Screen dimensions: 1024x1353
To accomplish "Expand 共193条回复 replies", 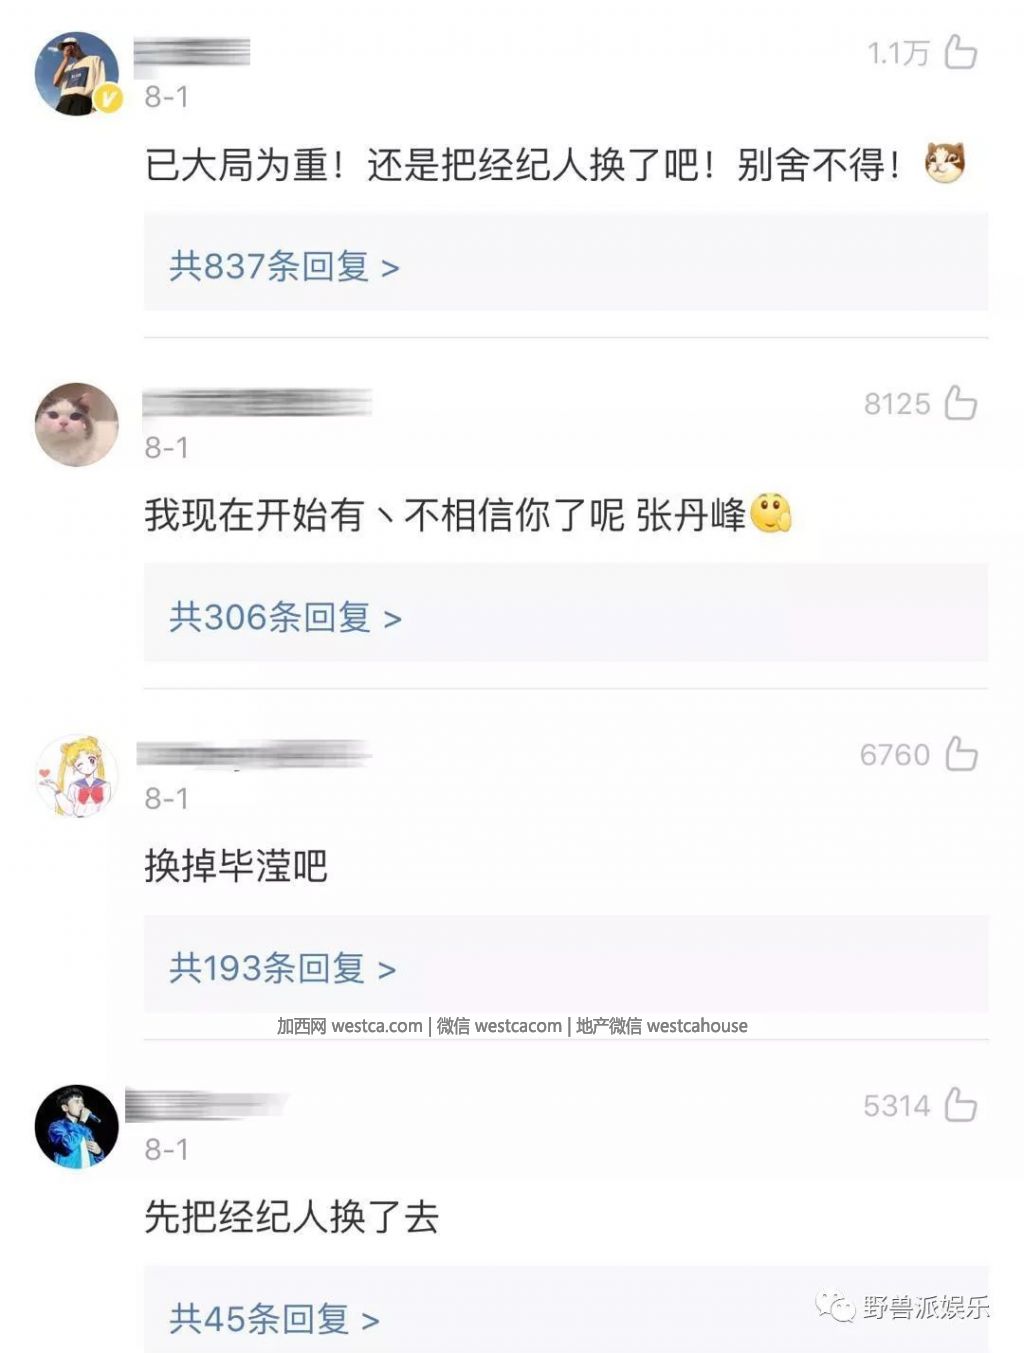I will tap(282, 969).
